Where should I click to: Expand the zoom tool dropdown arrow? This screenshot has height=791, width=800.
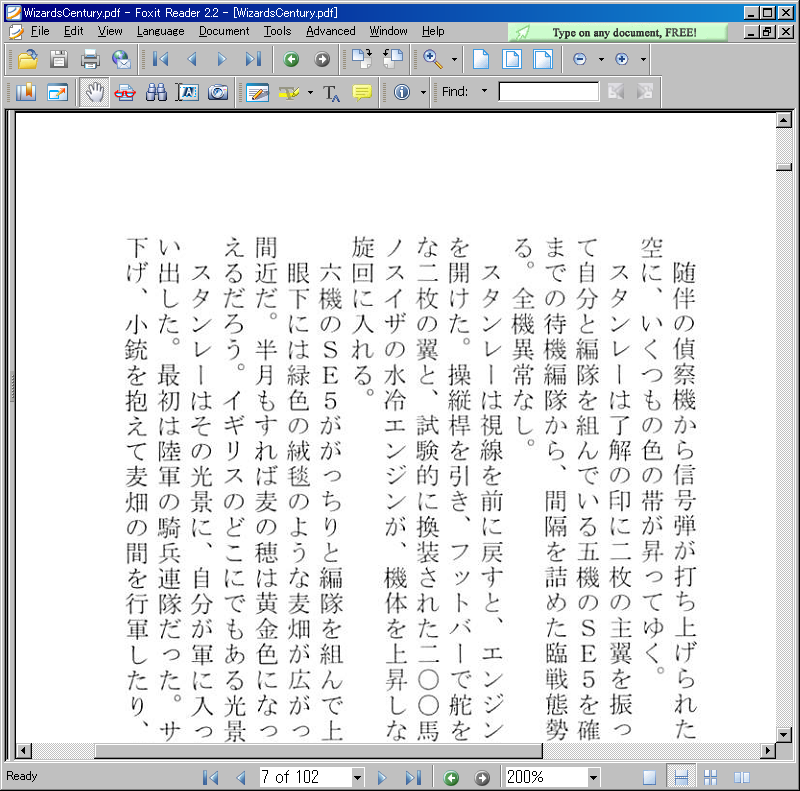(454, 59)
